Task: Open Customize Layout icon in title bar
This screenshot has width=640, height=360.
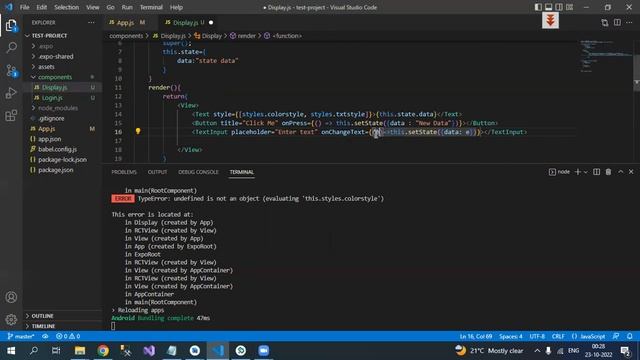Action: point(569,7)
